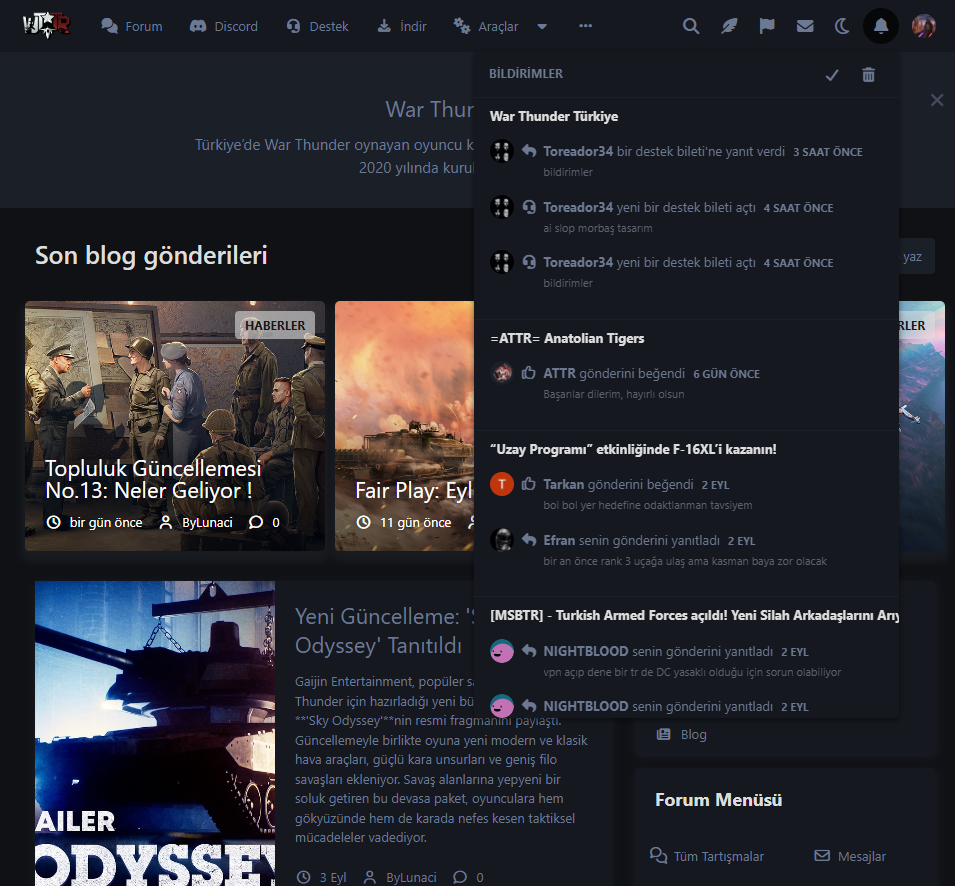Click the leaf icon in header
Viewport: 955px width, 886px height.
[x=729, y=26]
